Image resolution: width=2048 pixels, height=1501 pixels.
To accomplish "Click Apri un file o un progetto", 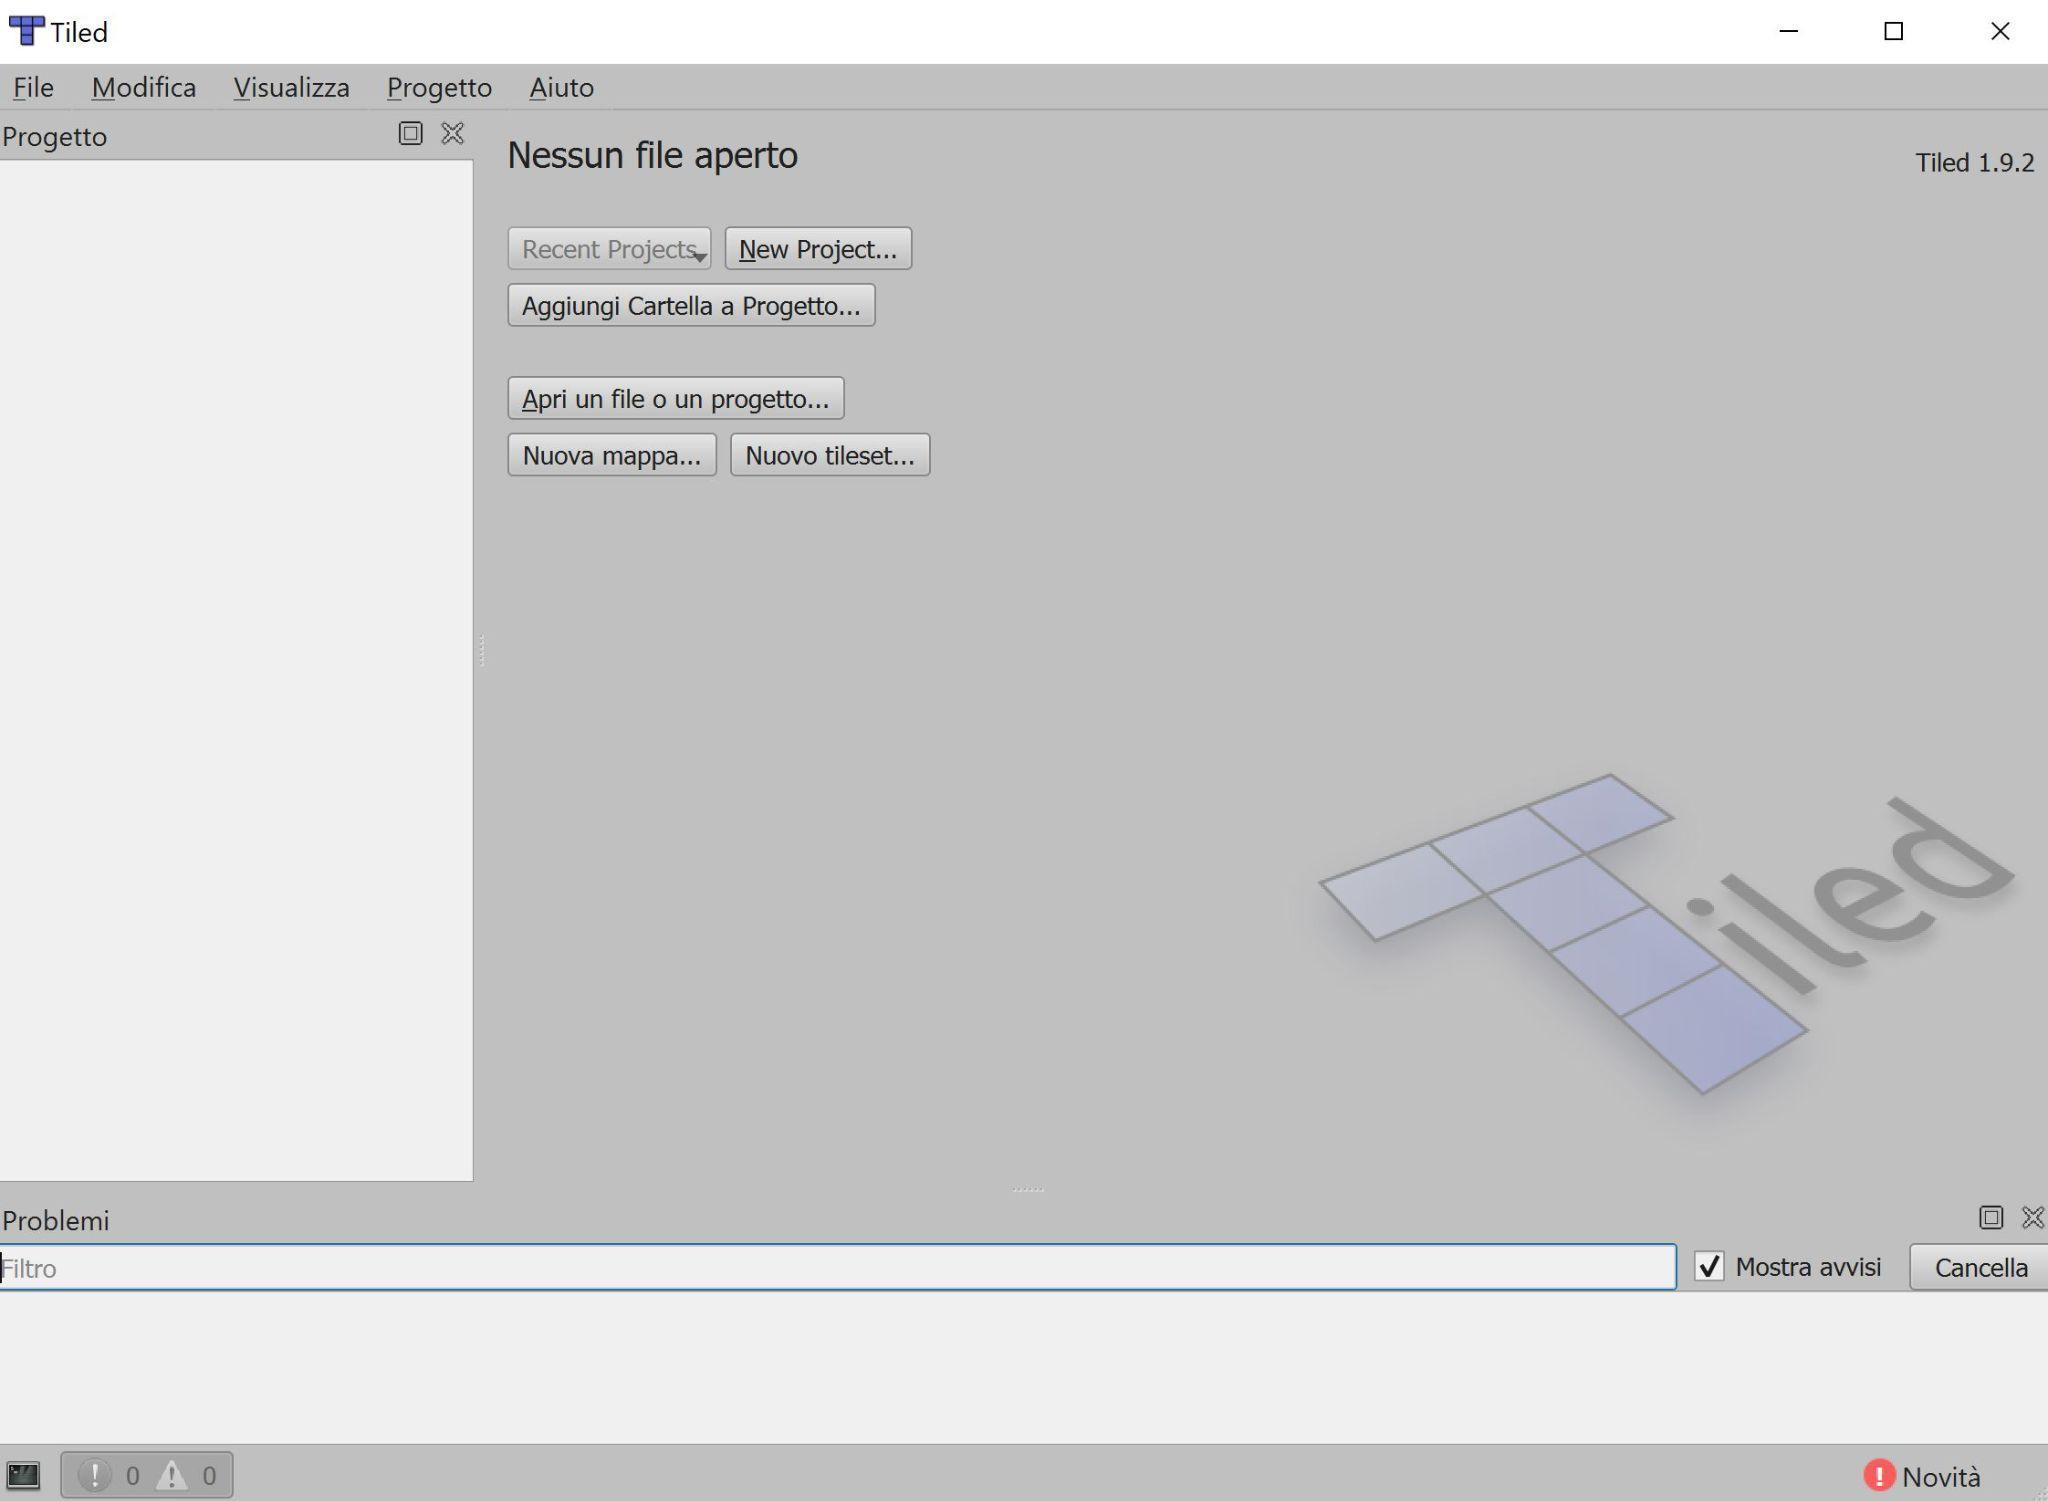I will [676, 398].
